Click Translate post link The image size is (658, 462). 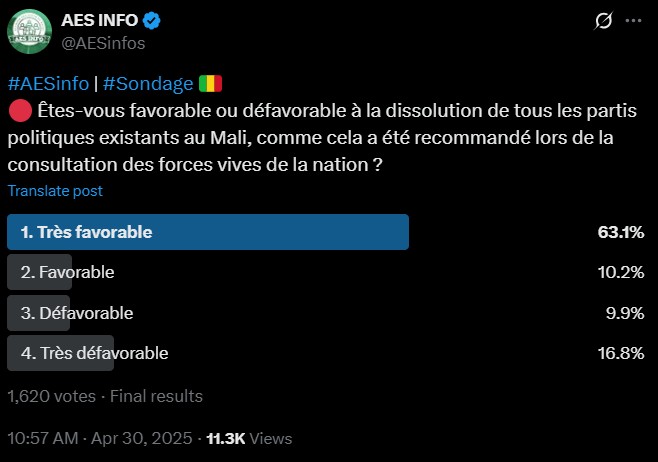click(55, 191)
